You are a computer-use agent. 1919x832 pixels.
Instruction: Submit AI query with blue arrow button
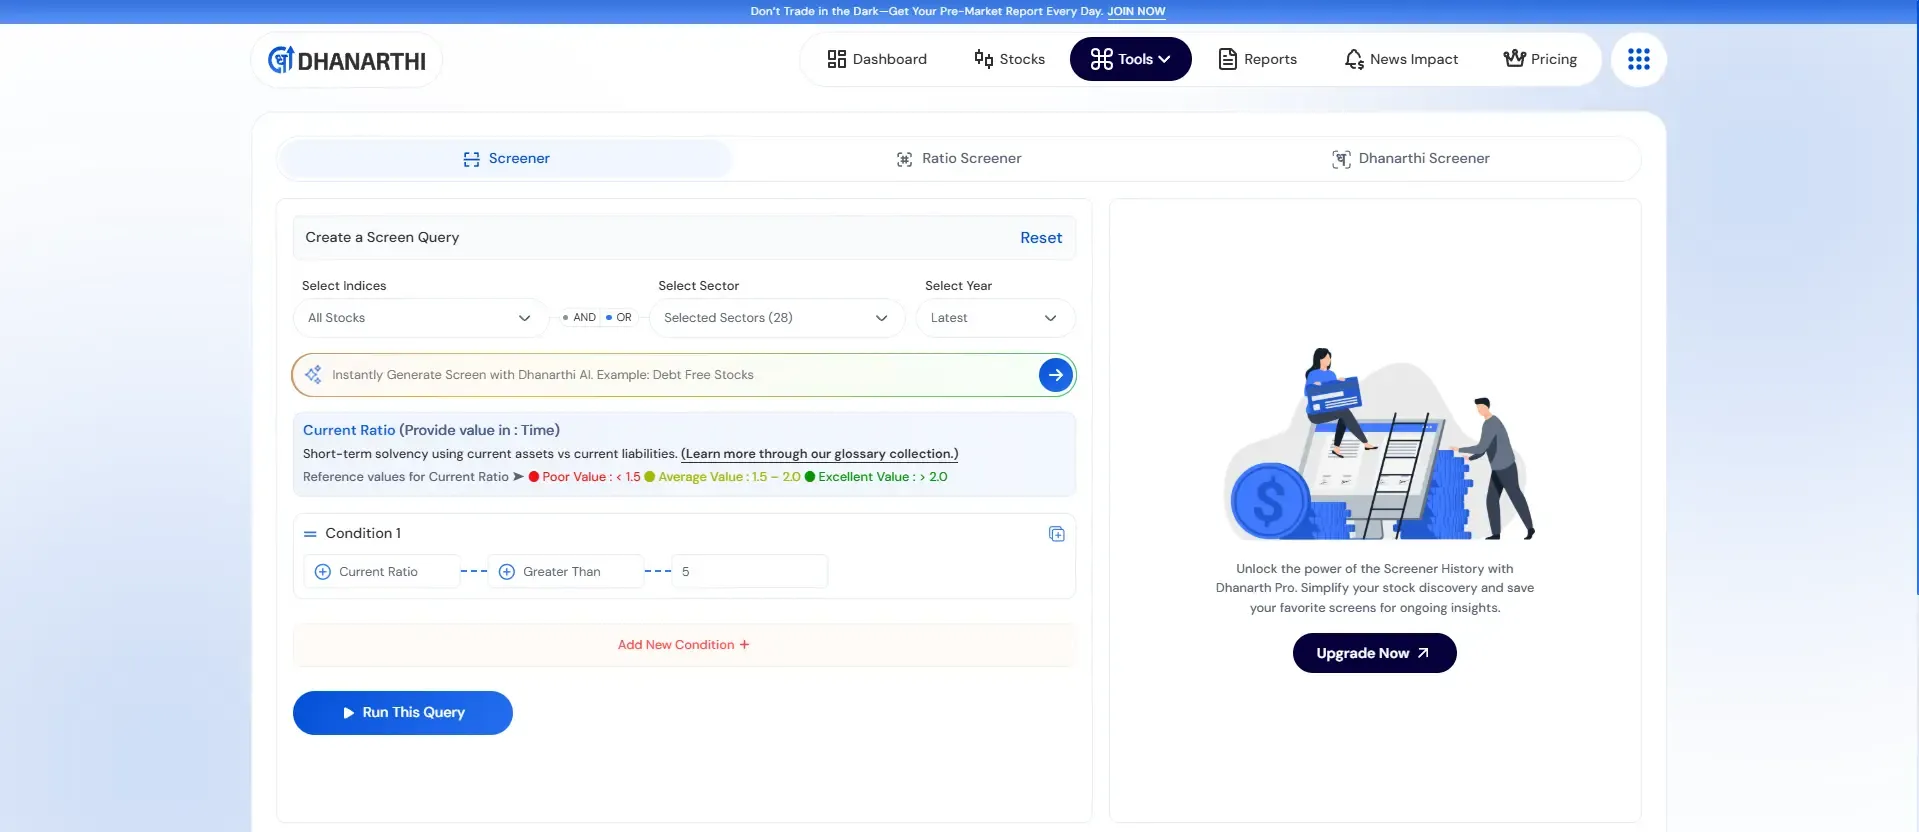coord(1055,375)
